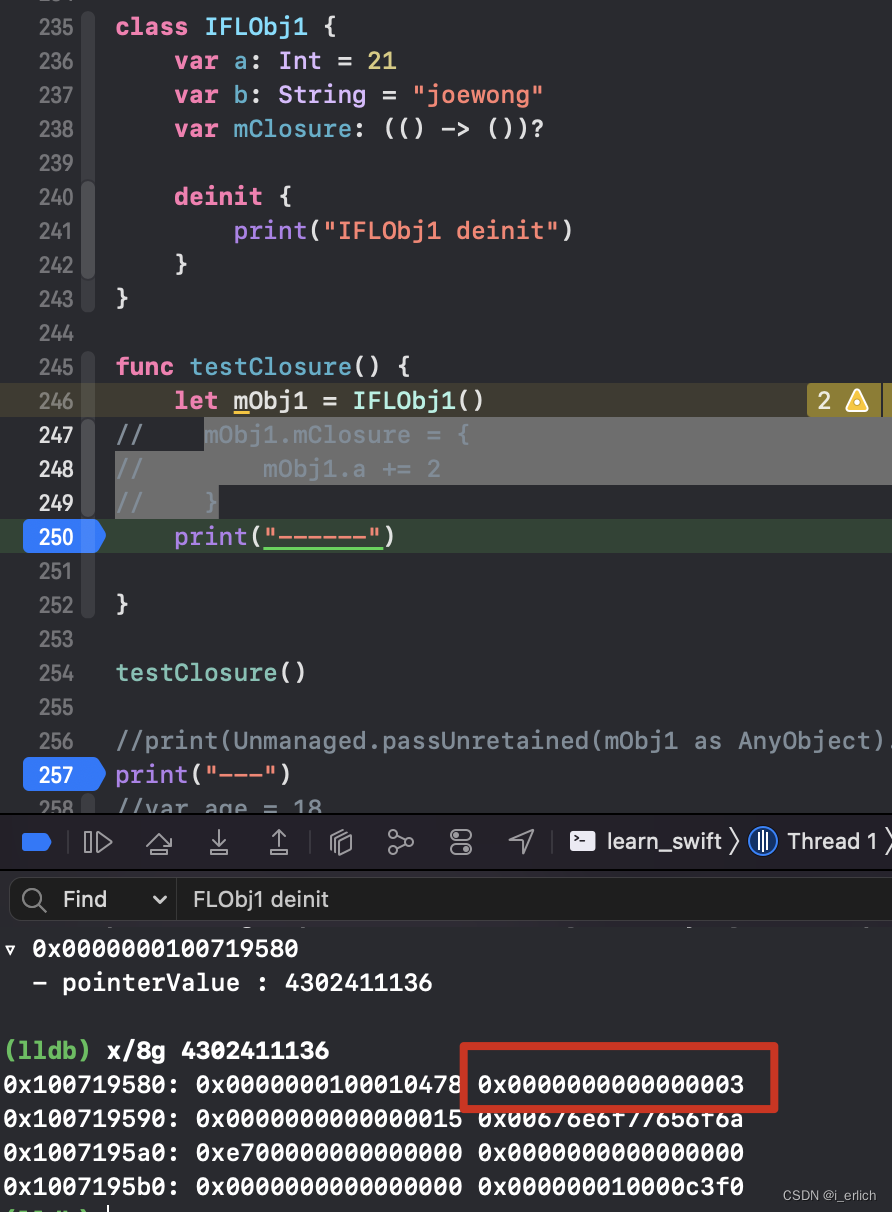The height and width of the screenshot is (1212, 892).
Task: Click the Simulate Location arrow icon
Action: [x=521, y=842]
